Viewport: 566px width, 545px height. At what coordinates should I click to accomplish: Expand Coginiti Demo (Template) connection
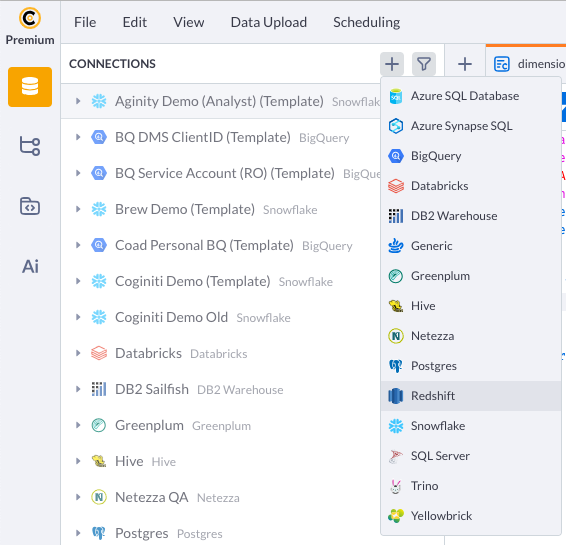pos(78,281)
